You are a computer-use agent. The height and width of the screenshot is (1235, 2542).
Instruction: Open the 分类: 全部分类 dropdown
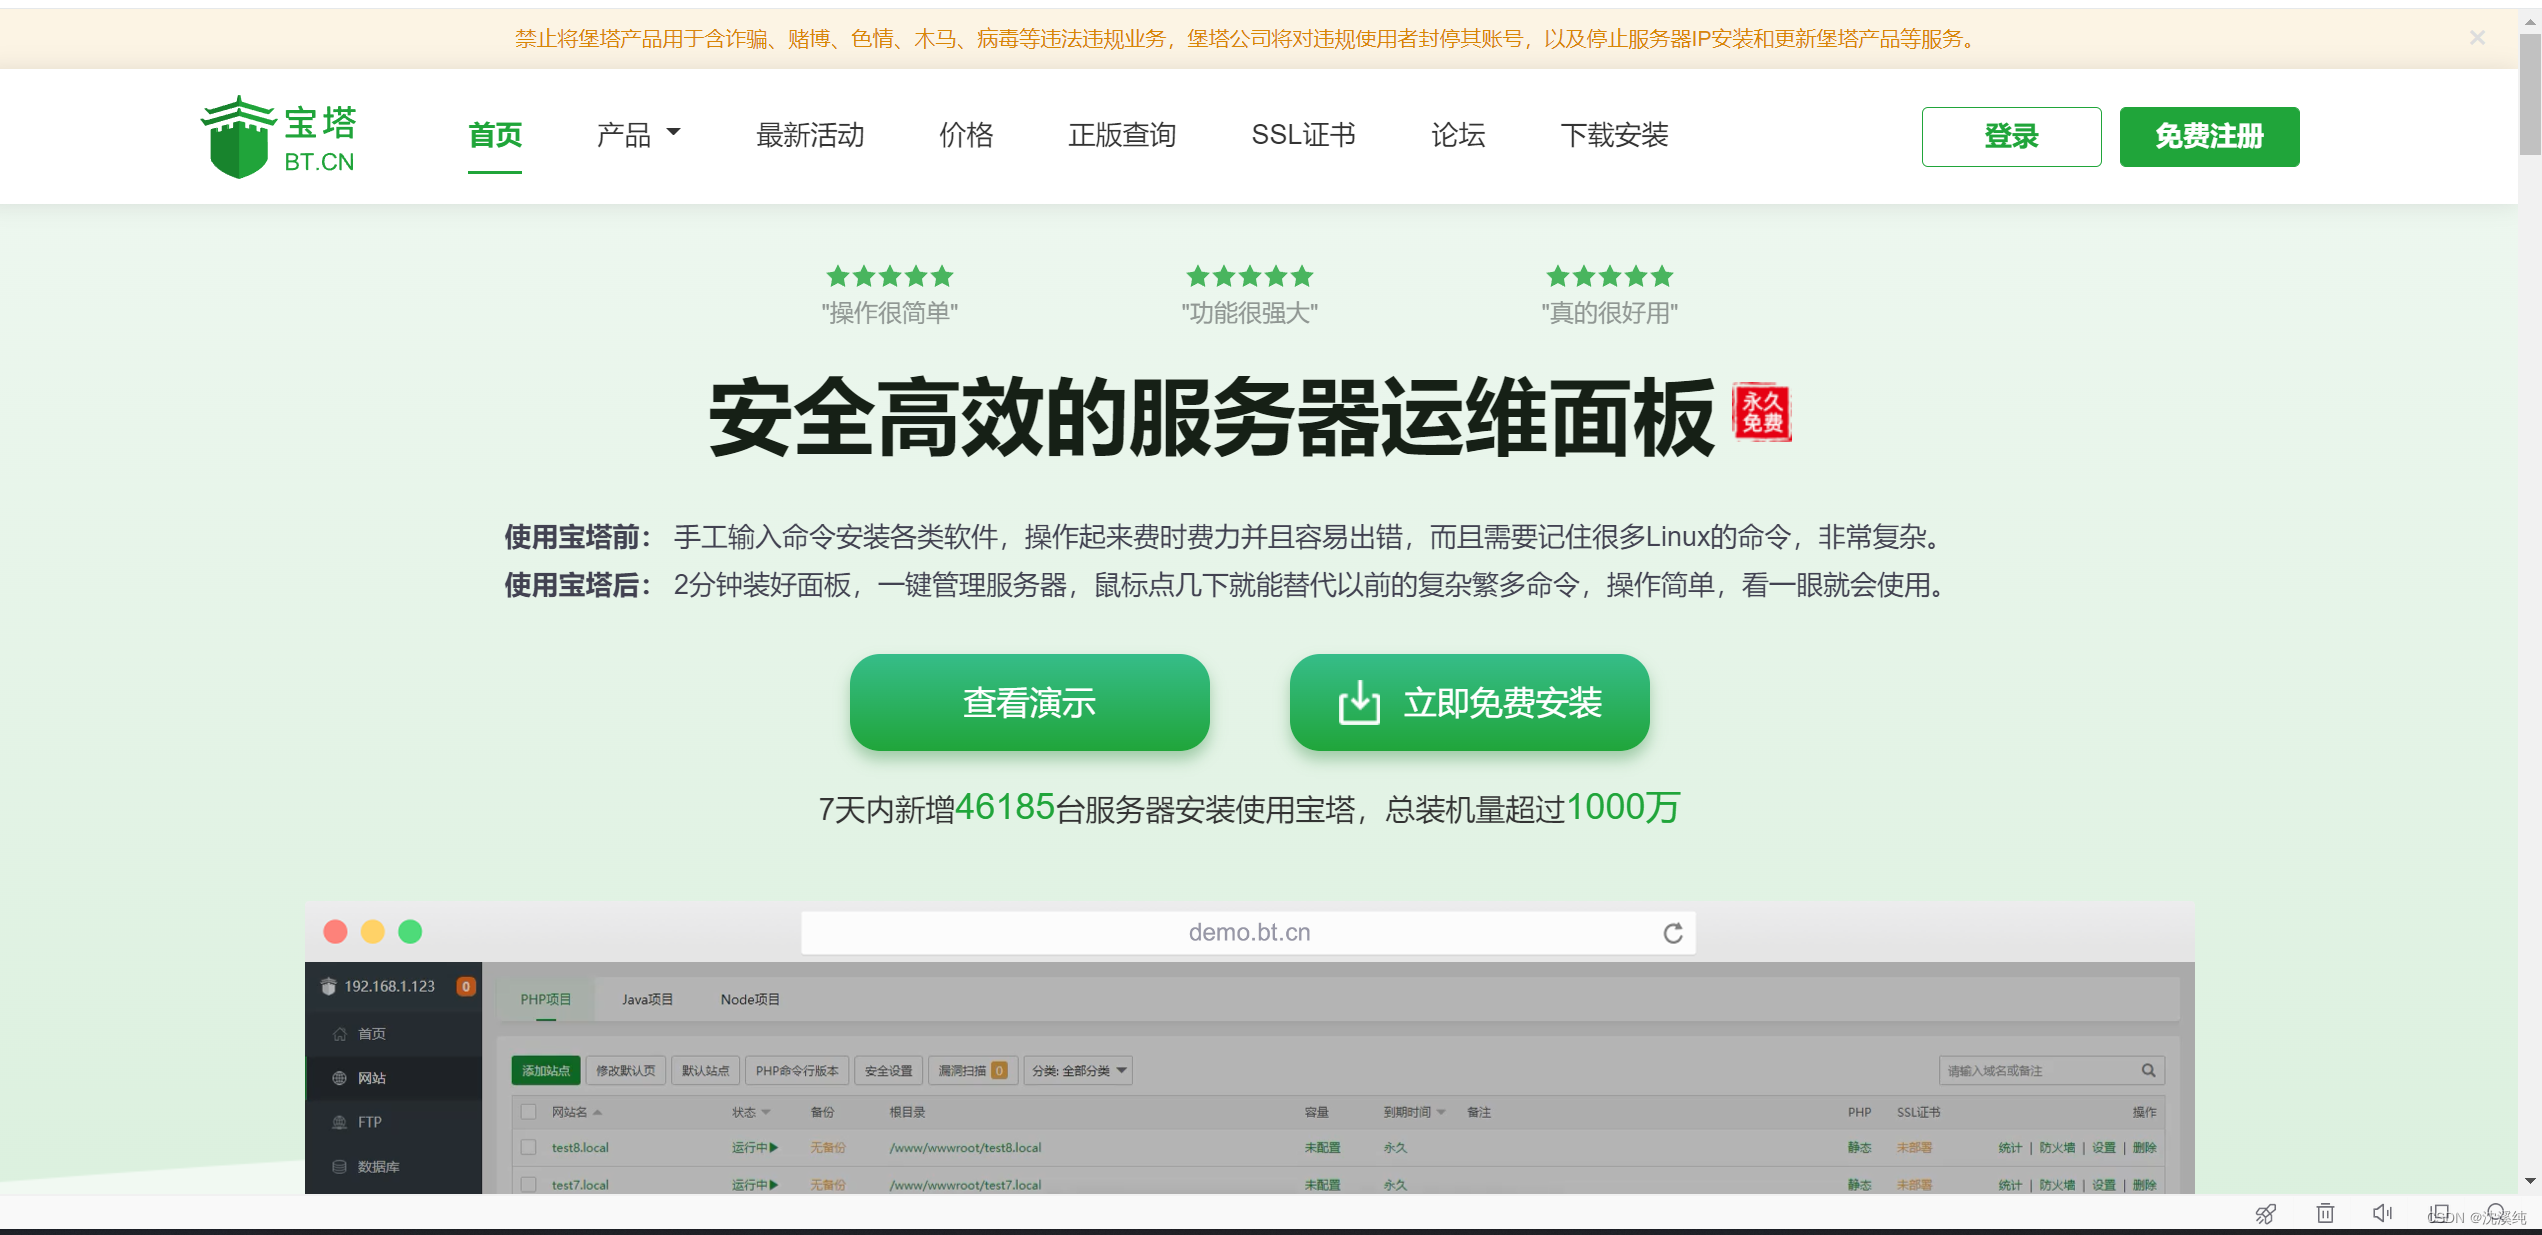[1079, 1071]
